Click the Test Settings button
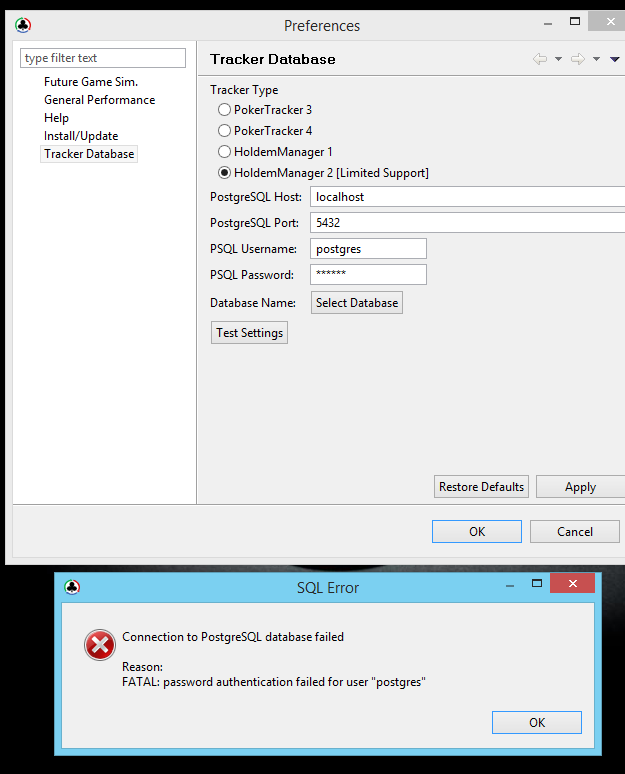Viewport: 625px width, 774px height. point(249,333)
